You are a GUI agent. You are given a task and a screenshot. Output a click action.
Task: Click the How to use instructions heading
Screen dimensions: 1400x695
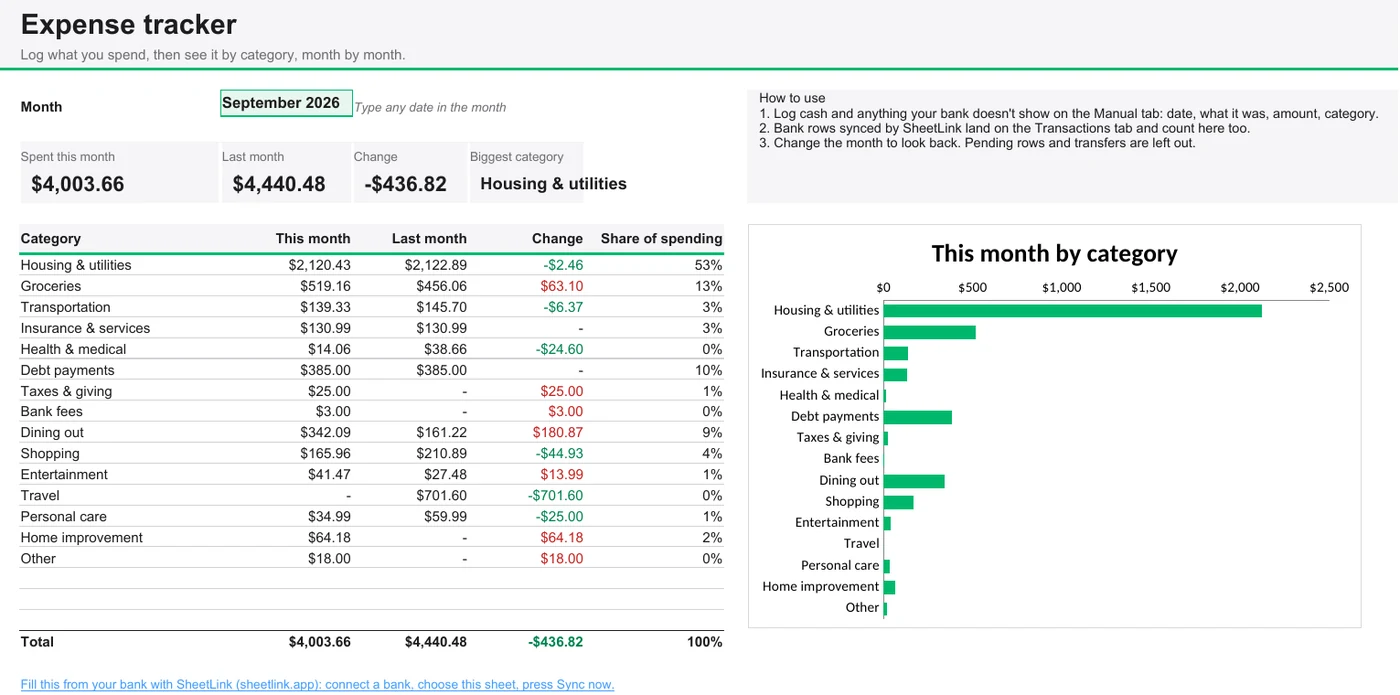[x=792, y=98]
